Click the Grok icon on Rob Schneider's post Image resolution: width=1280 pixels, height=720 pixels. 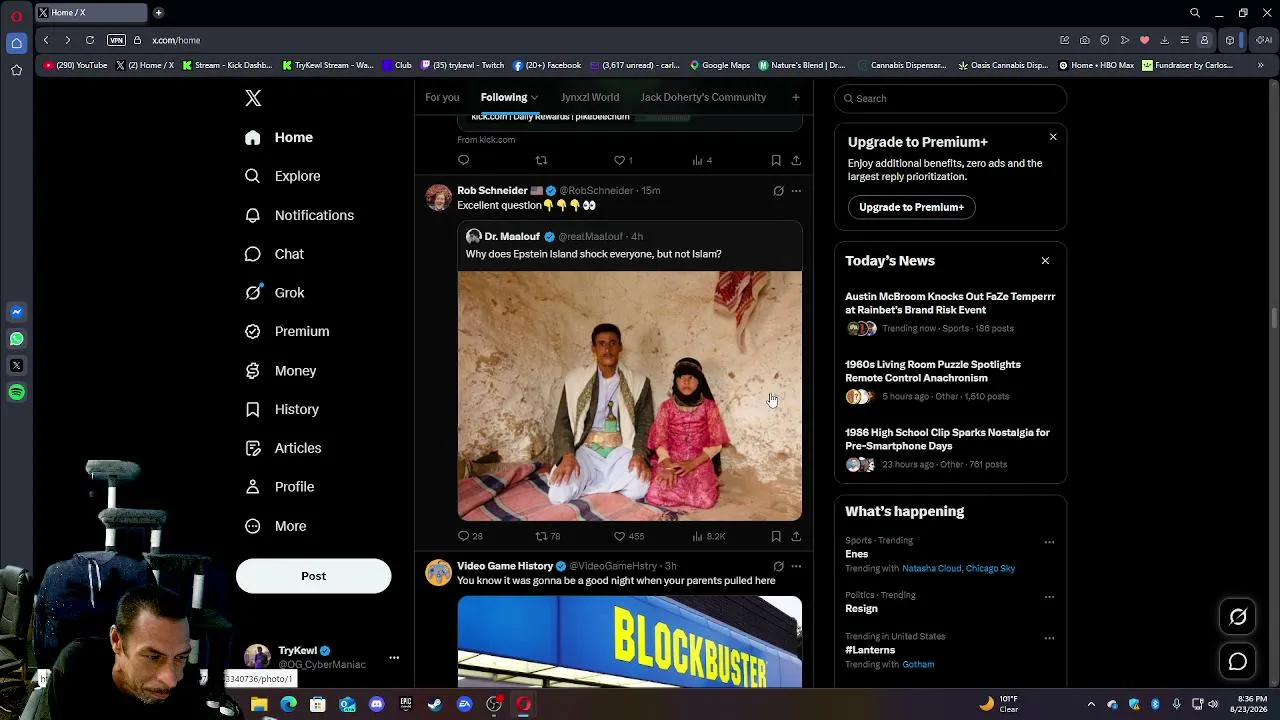[x=778, y=191]
